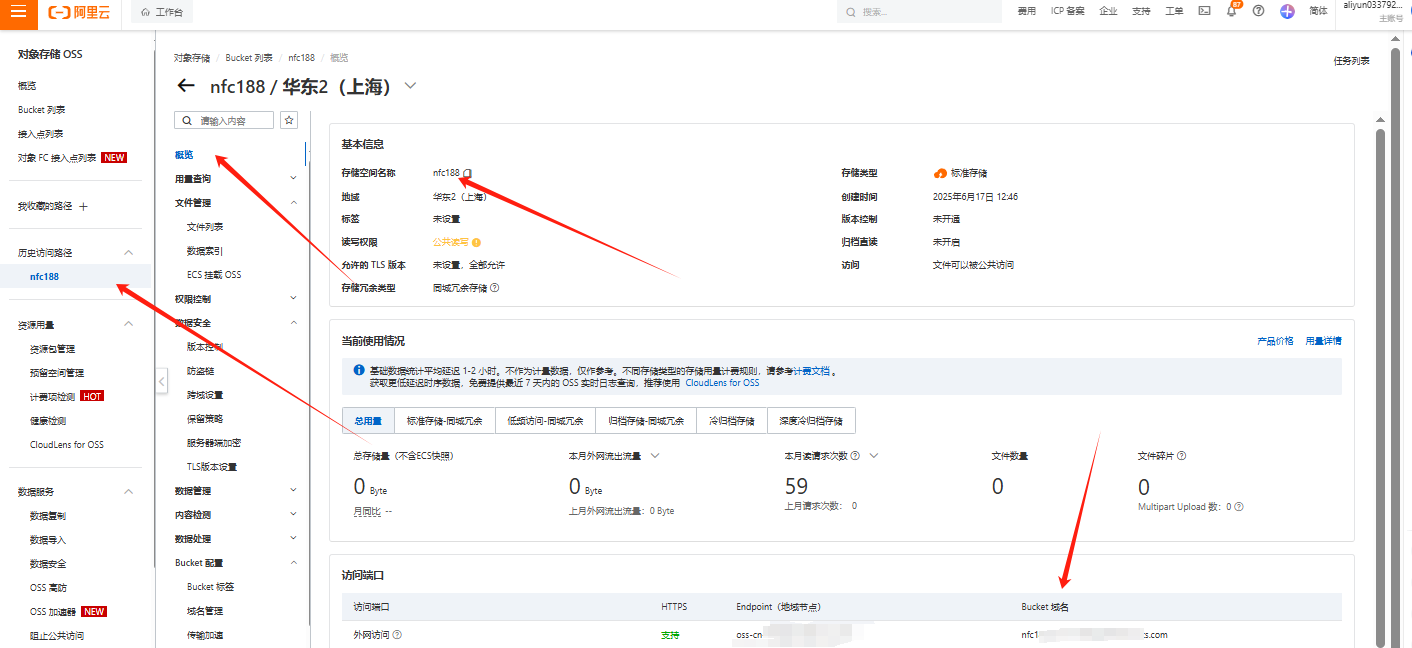The image size is (1412, 648).
Task: Expand 内容检测 menu
Action: click(293, 514)
